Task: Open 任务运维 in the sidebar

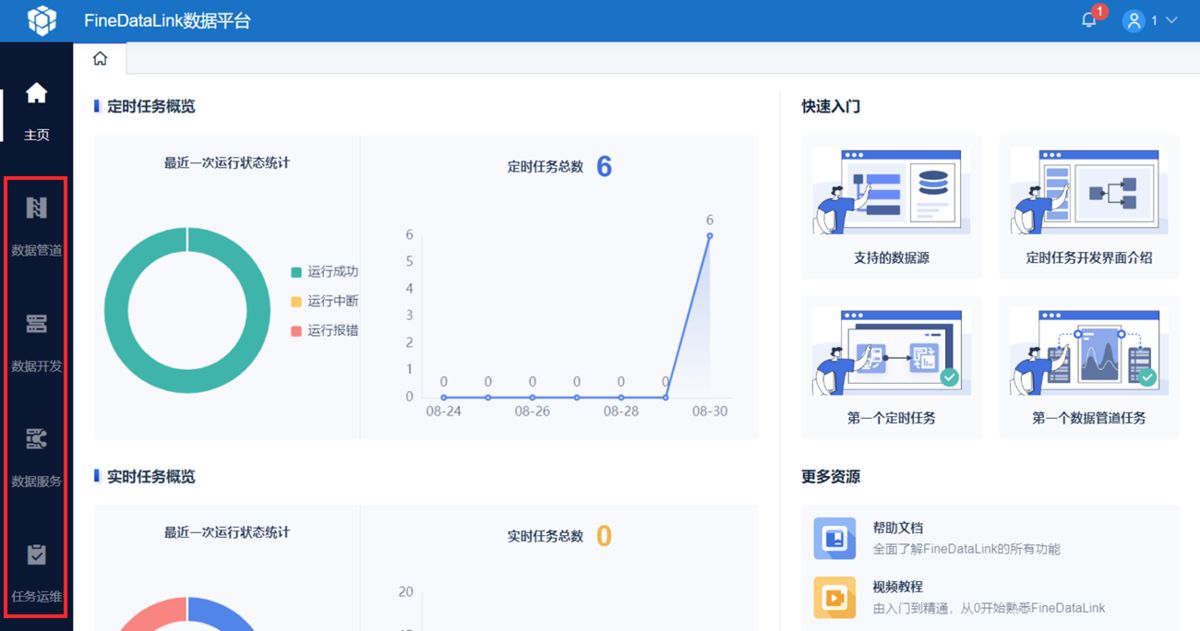Action: pos(36,574)
